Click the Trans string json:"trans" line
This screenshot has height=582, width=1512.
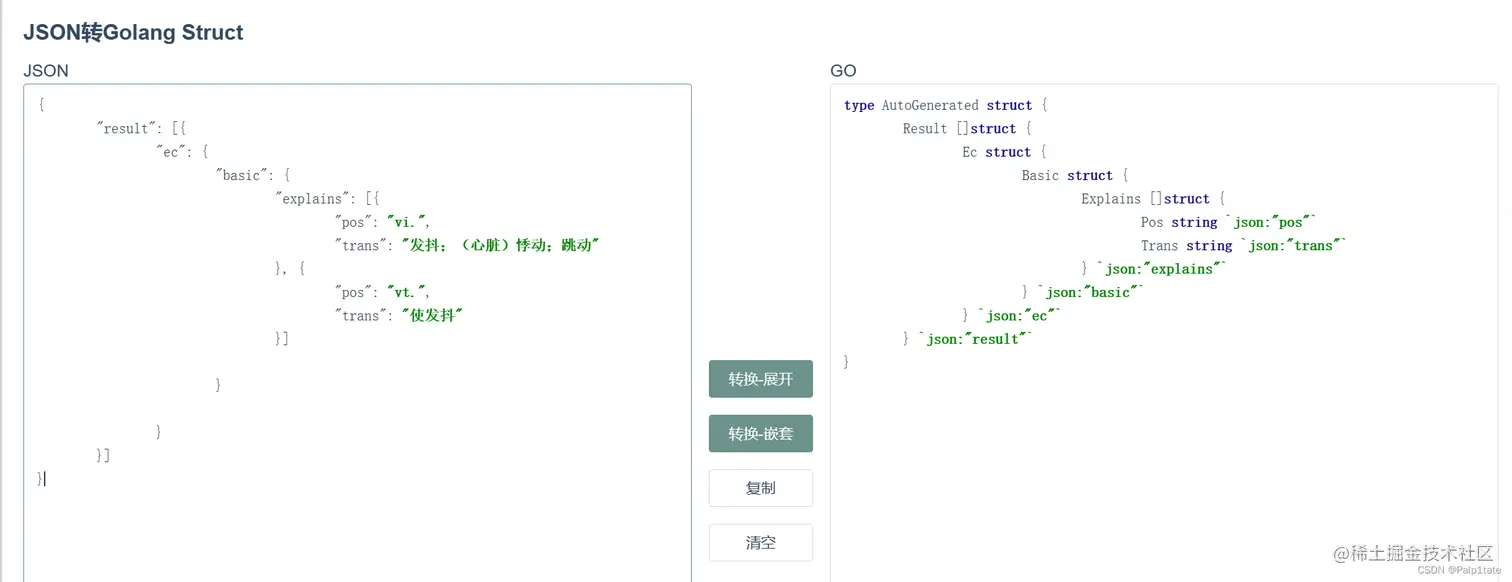(1244, 245)
